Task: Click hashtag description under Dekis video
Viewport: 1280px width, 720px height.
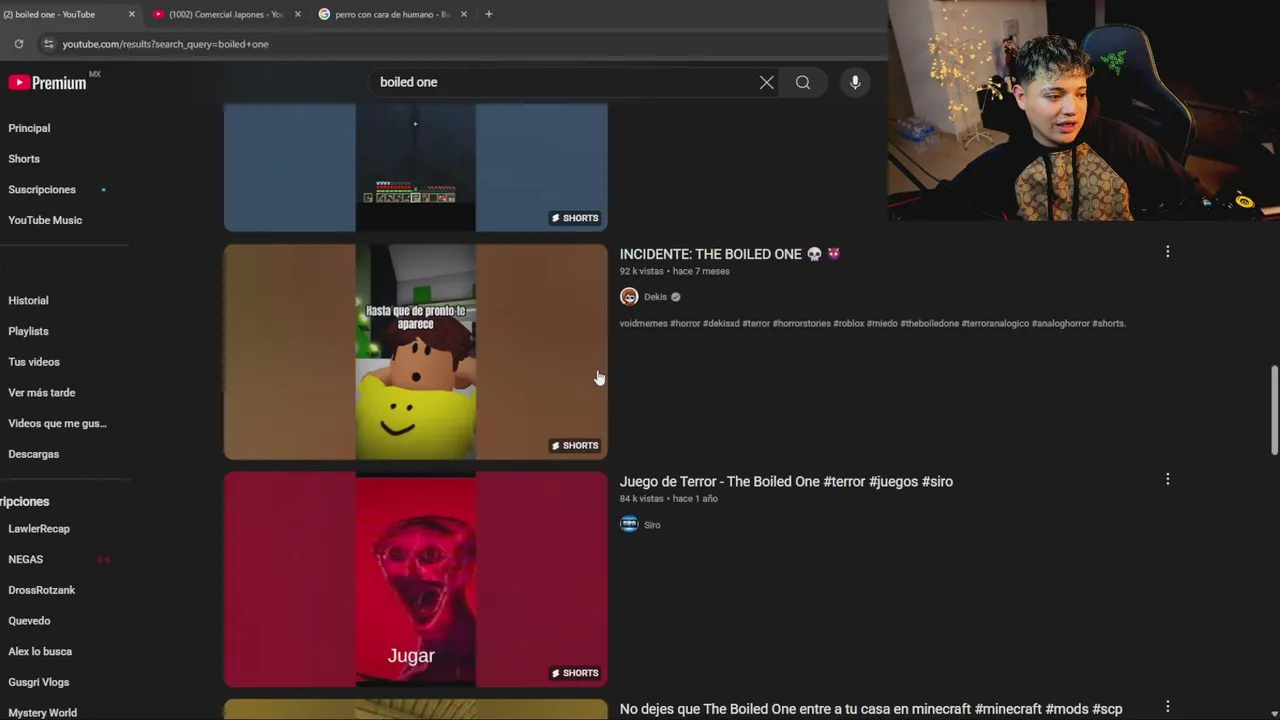Action: click(873, 324)
